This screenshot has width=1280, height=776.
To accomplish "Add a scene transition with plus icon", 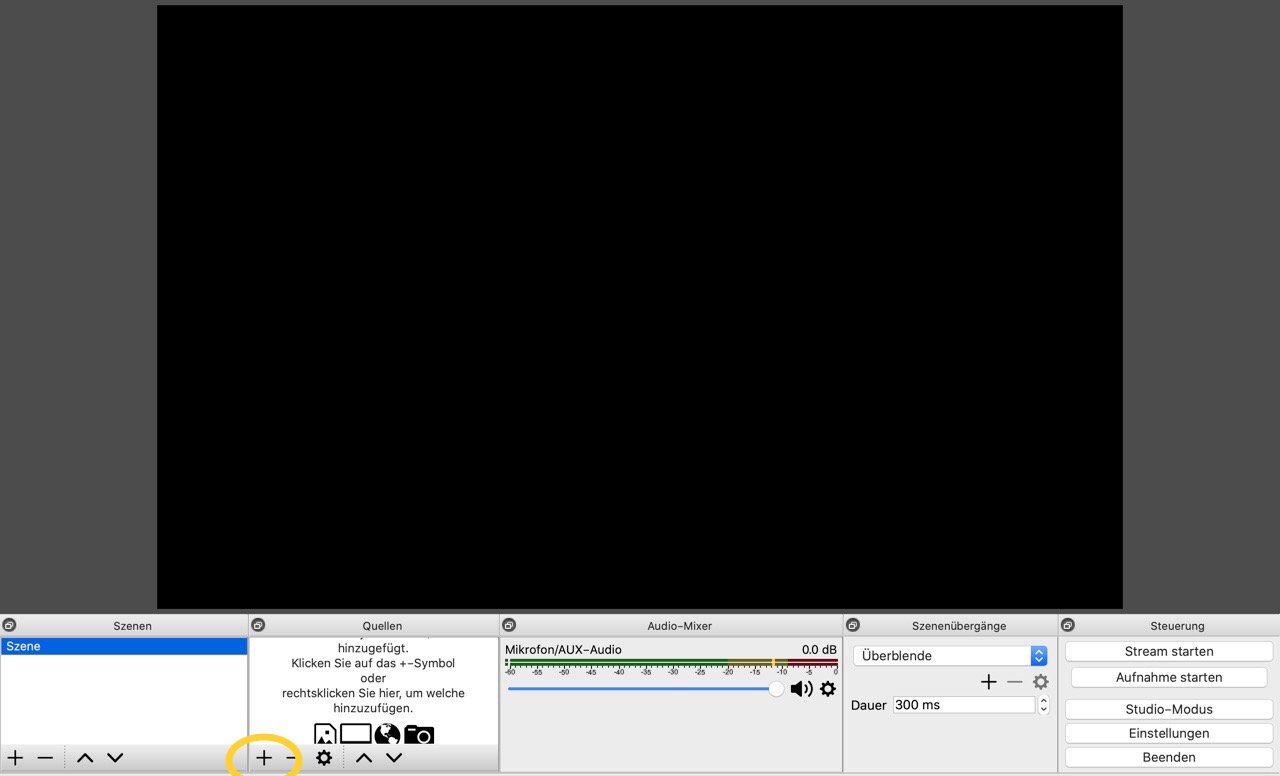I will (x=988, y=682).
